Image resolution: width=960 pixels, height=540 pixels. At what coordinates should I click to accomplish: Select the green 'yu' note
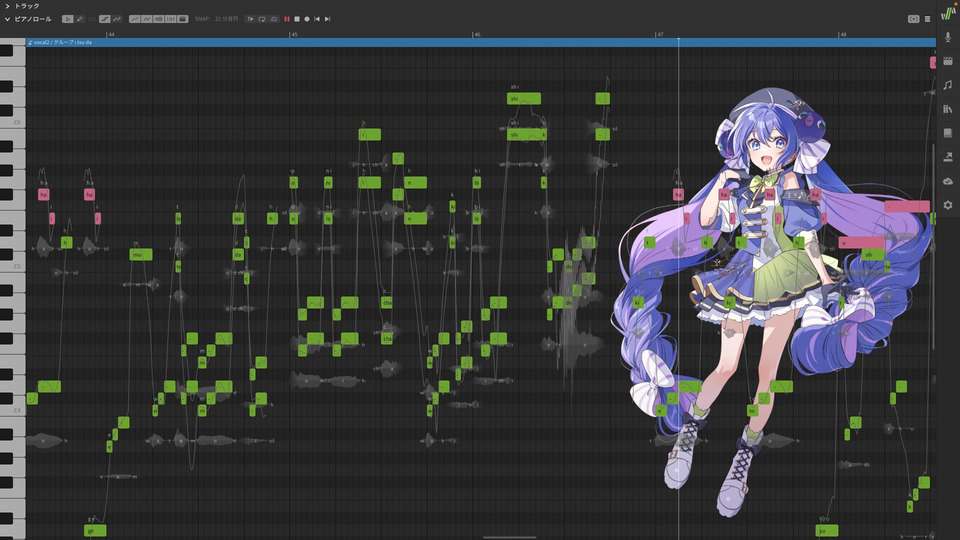[x=827, y=530]
